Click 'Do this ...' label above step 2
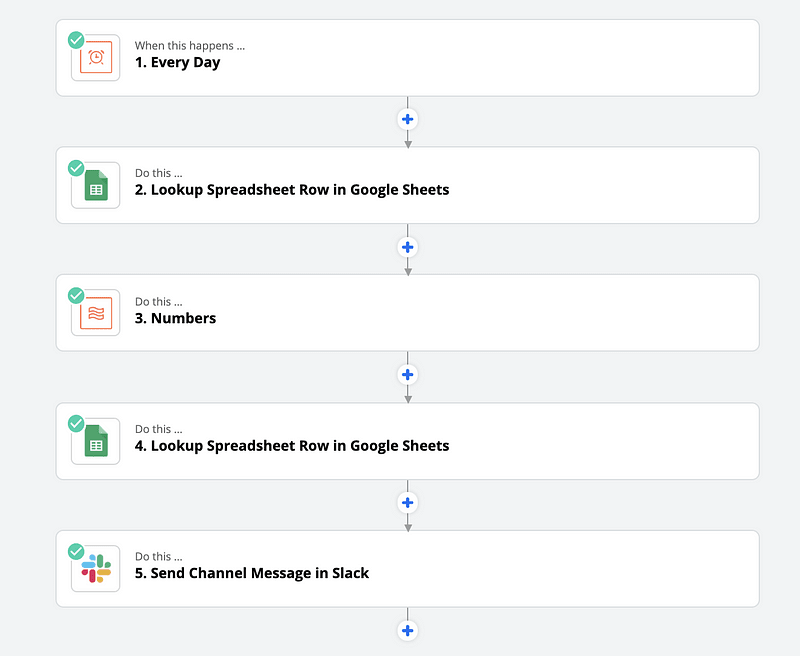Image resolution: width=800 pixels, height=656 pixels. coord(159,173)
